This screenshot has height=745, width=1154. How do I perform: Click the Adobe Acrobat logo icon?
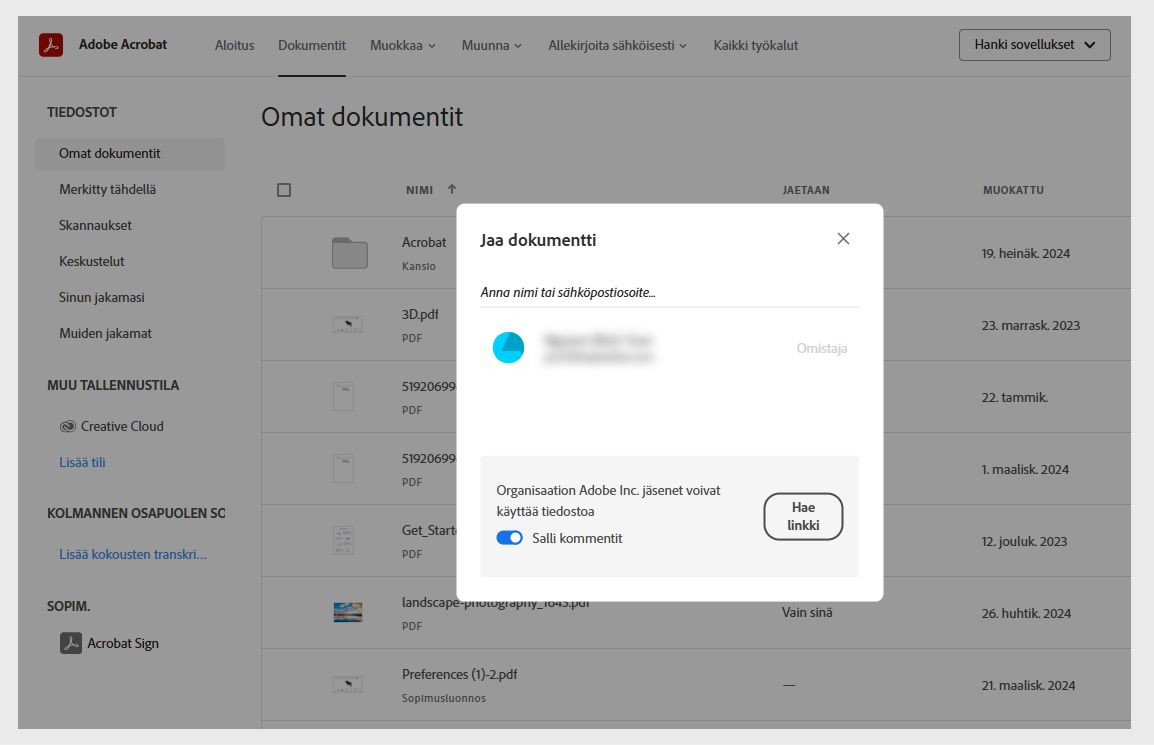pos(51,45)
